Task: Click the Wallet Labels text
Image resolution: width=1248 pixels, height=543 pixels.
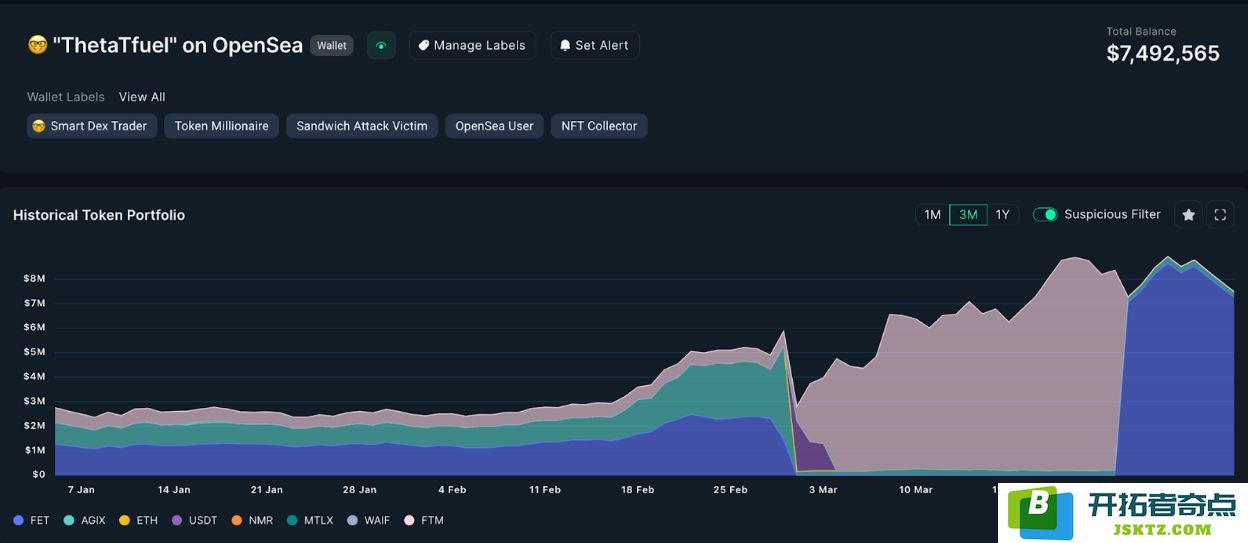Action: pyautogui.click(x=66, y=97)
